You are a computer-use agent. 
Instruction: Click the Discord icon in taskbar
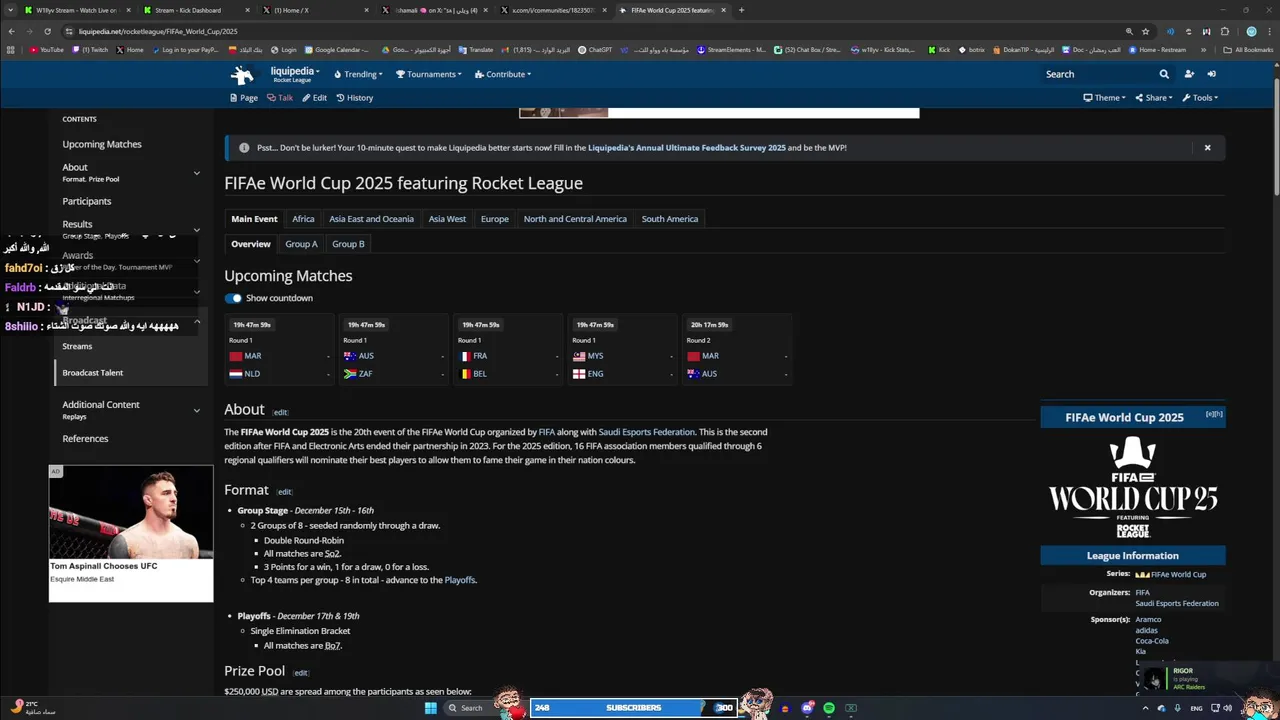[807, 708]
